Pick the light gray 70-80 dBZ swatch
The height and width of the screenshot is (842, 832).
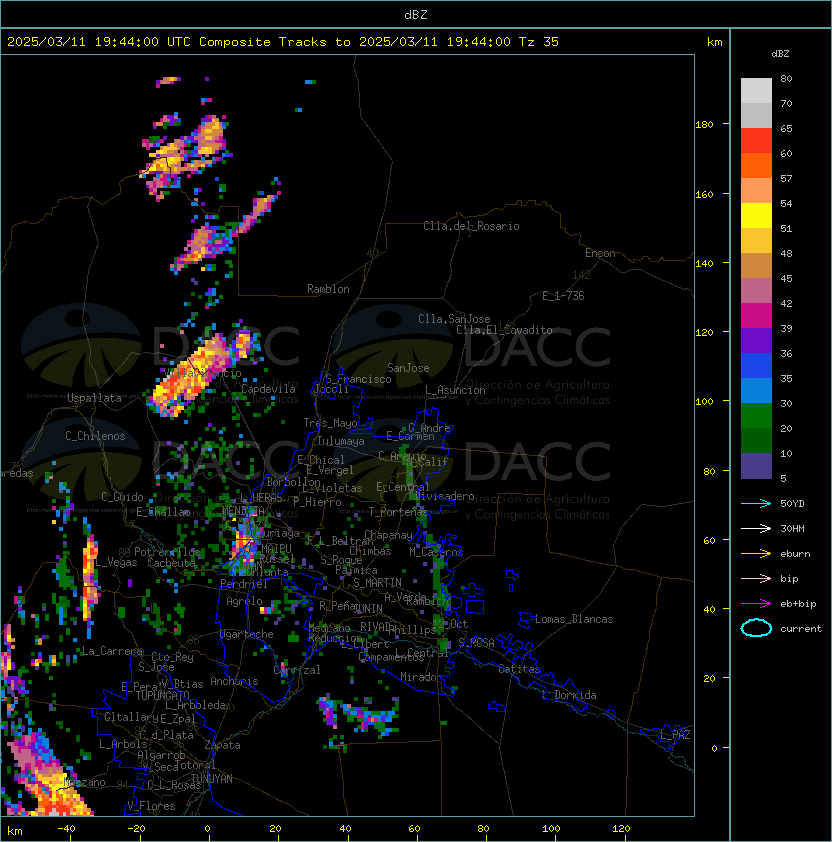756,91
